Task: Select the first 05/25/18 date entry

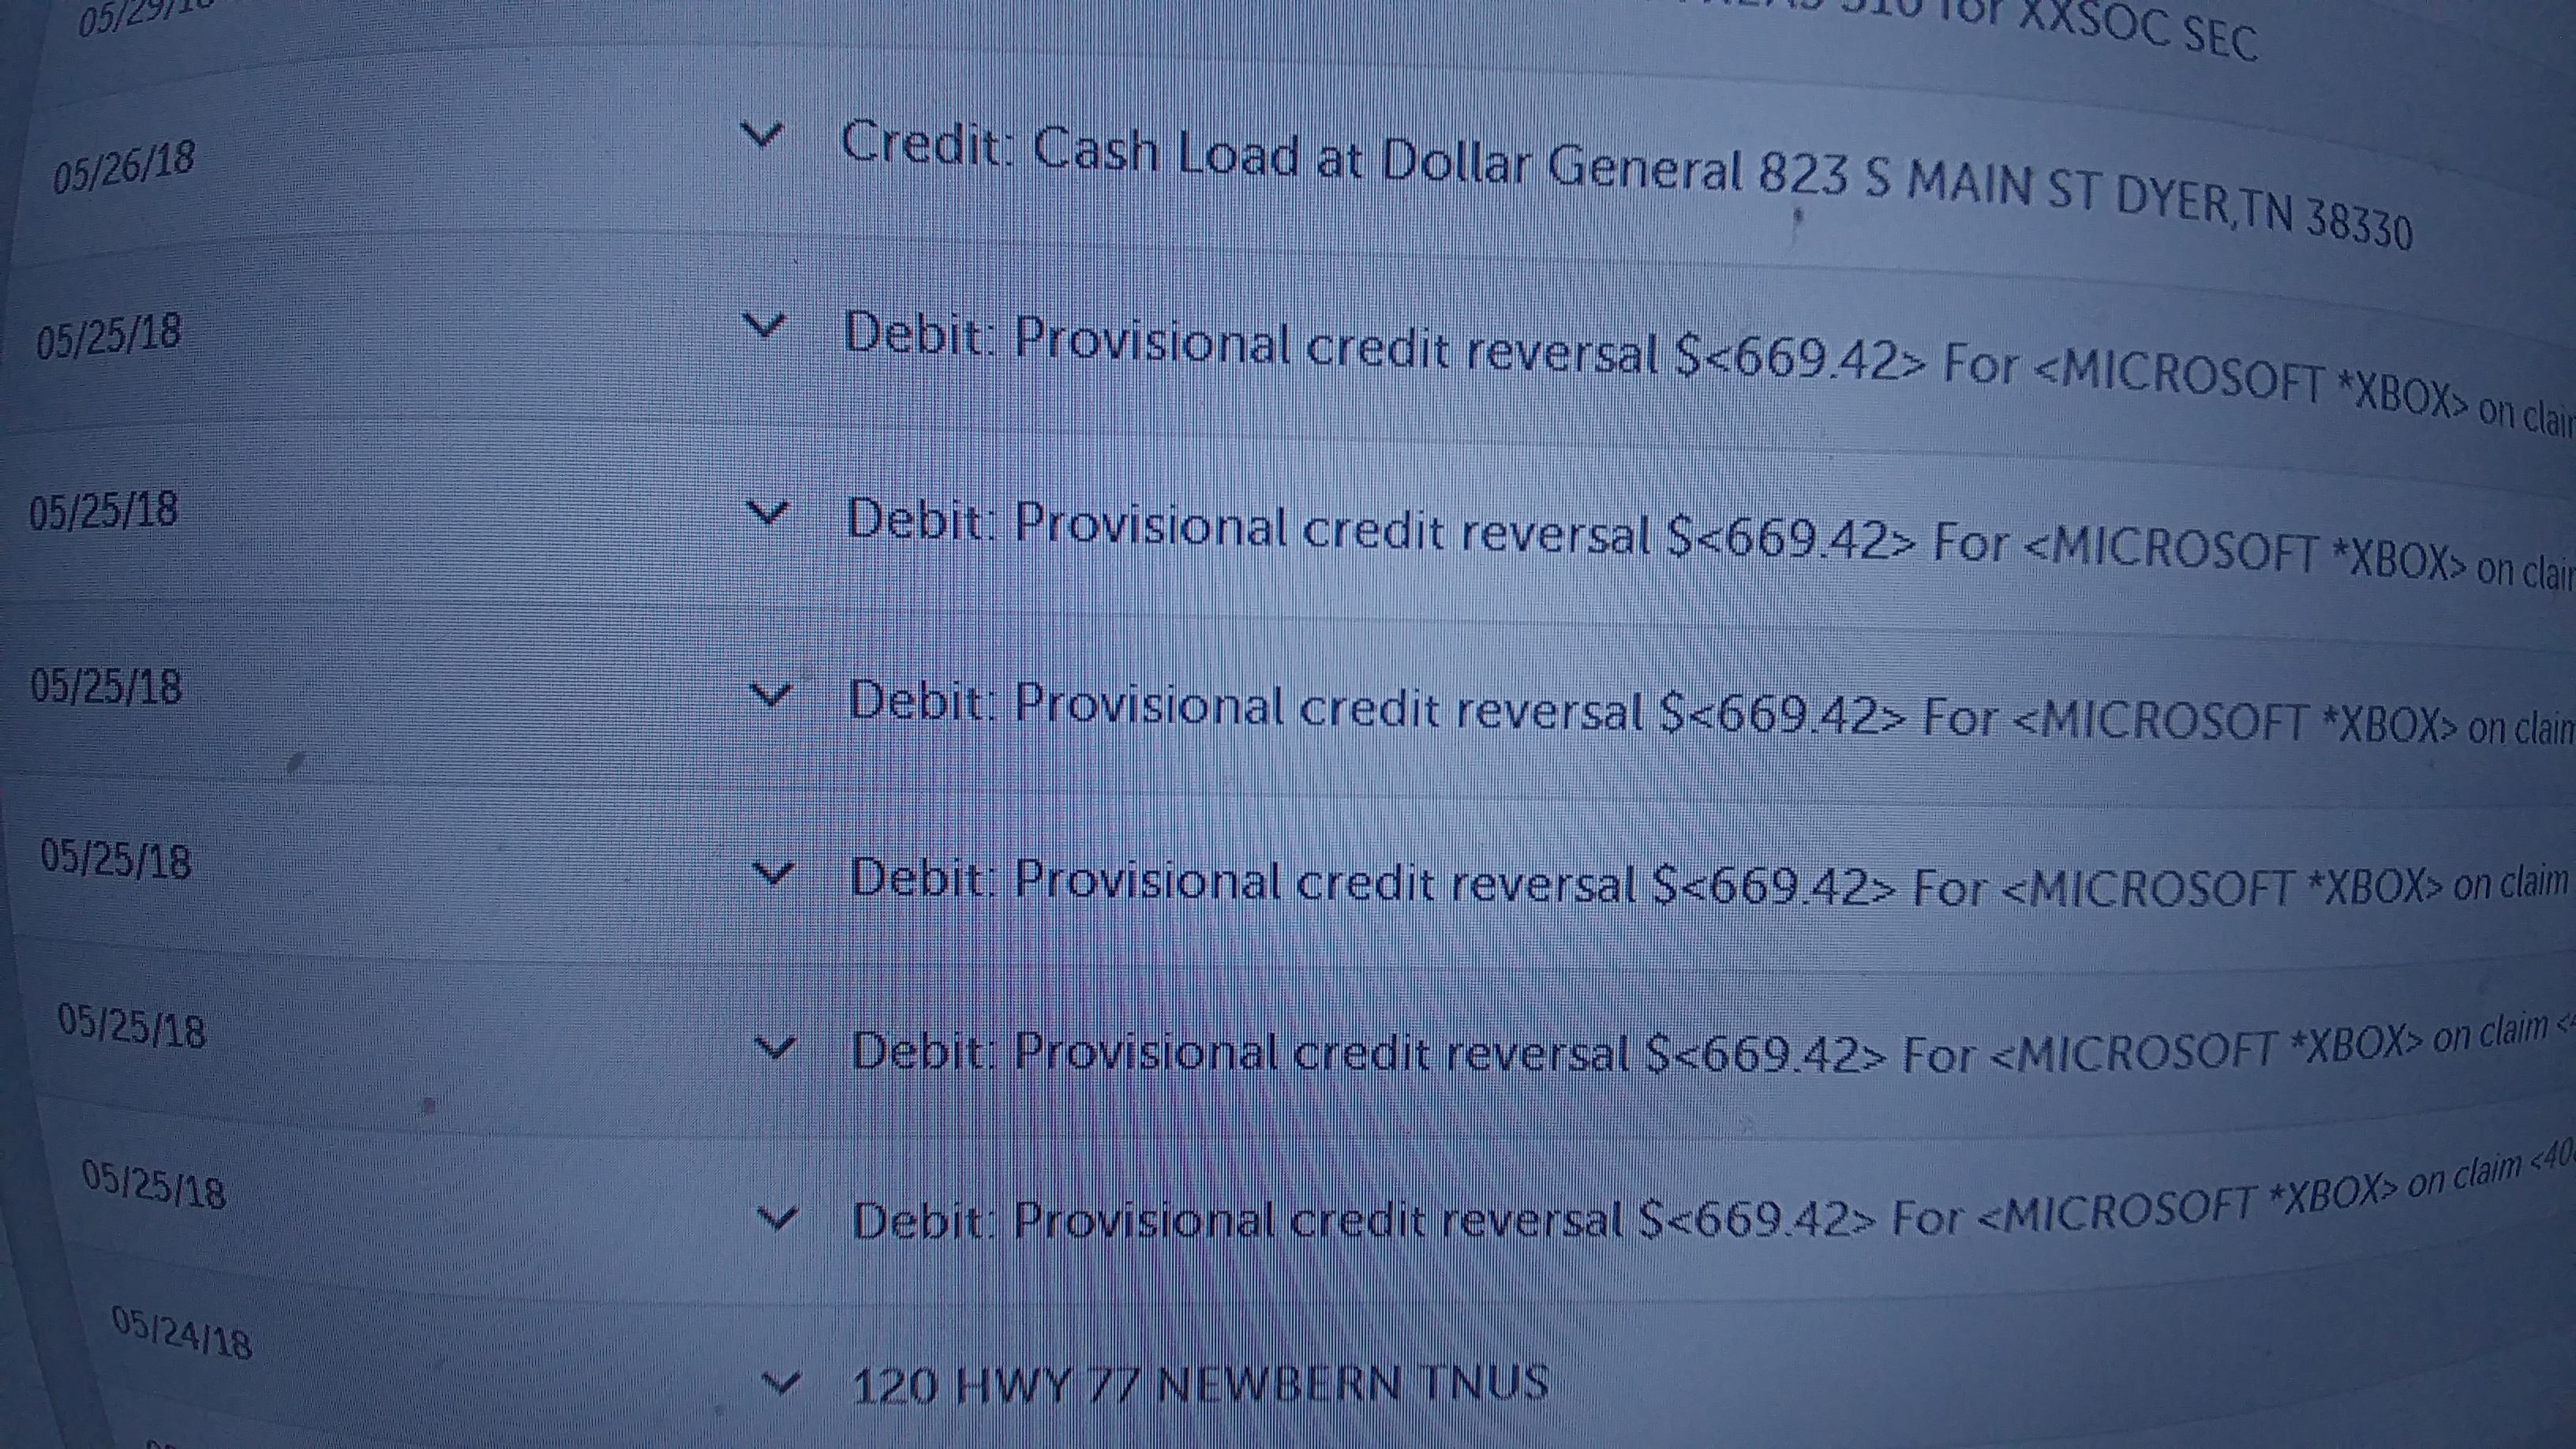Action: [109, 335]
